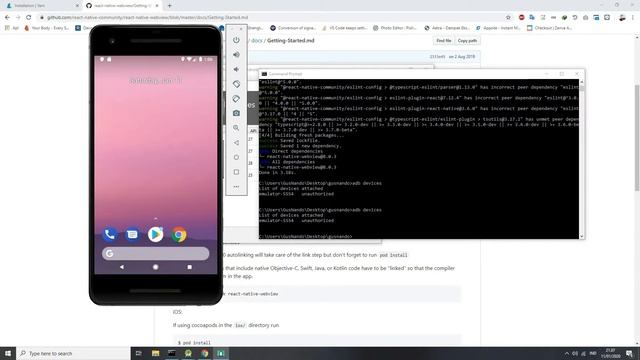The image size is (640, 360).
Task: Reload the GitHub page
Action: [29, 18]
